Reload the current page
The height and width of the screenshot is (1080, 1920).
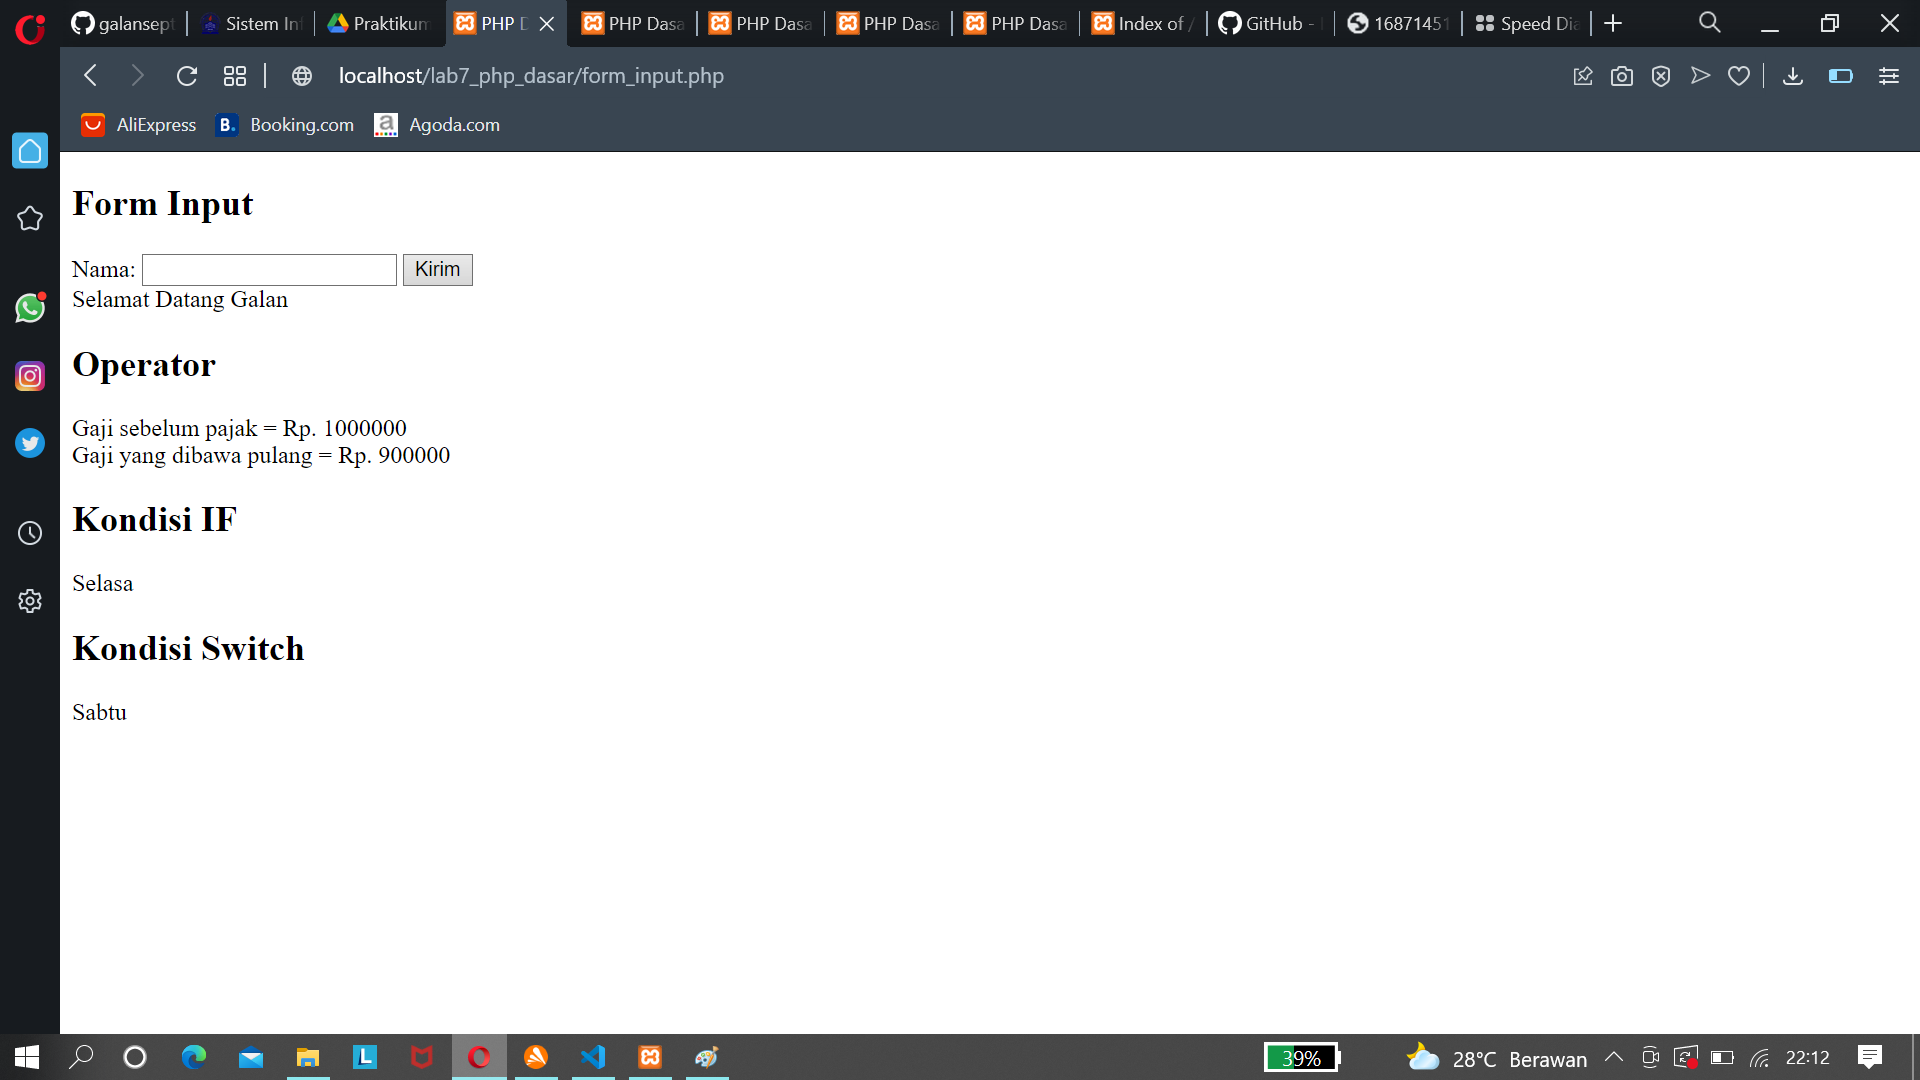186,75
